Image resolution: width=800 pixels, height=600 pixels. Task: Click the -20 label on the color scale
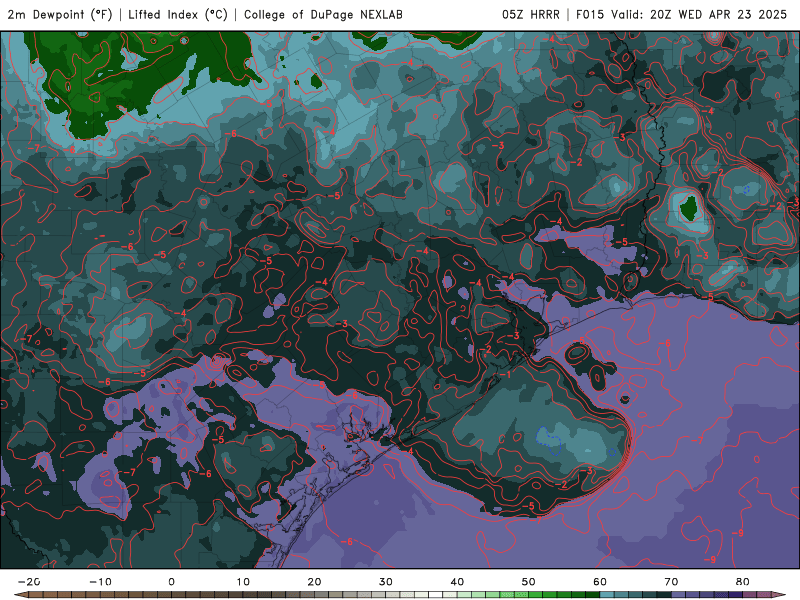(29, 582)
